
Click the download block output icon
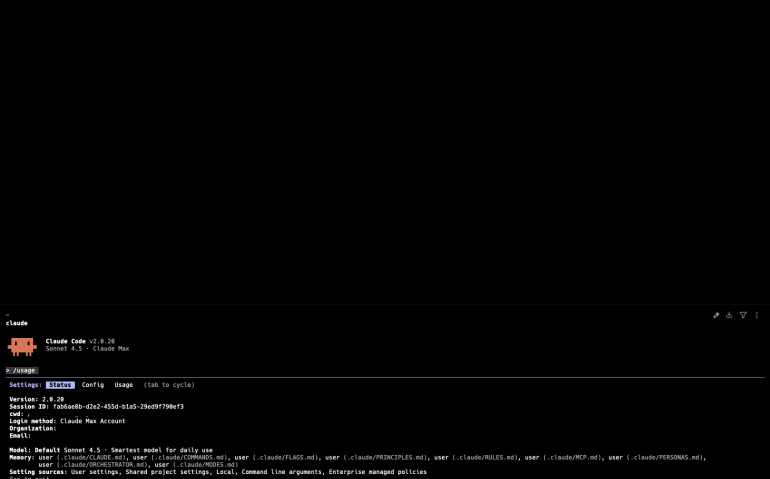pos(729,315)
